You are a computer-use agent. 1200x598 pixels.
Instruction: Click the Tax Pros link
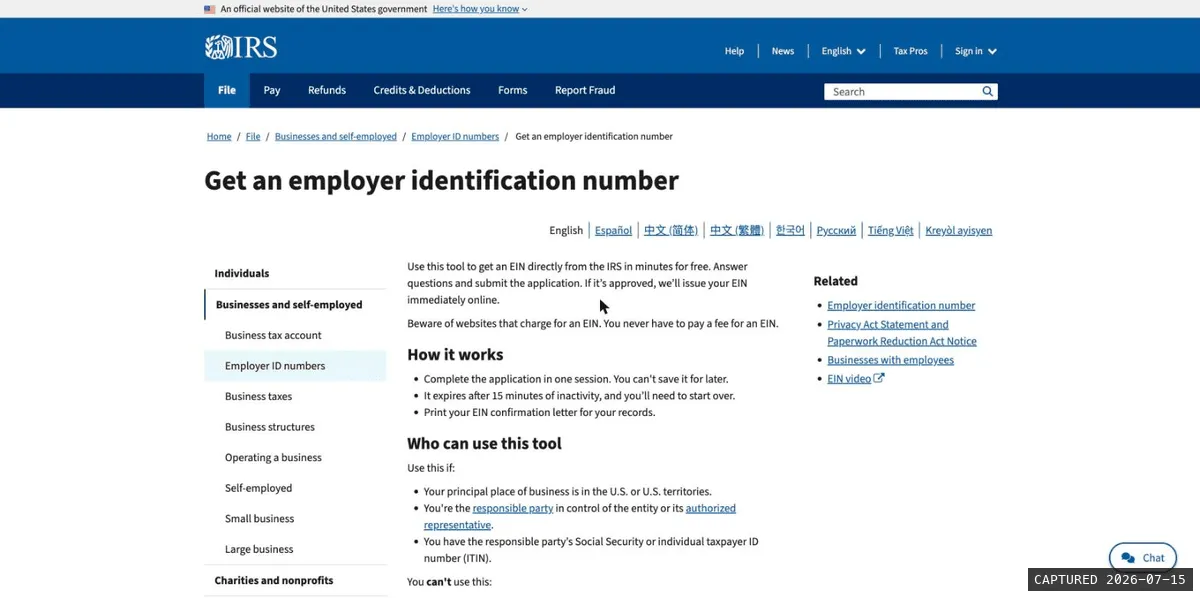(x=910, y=51)
